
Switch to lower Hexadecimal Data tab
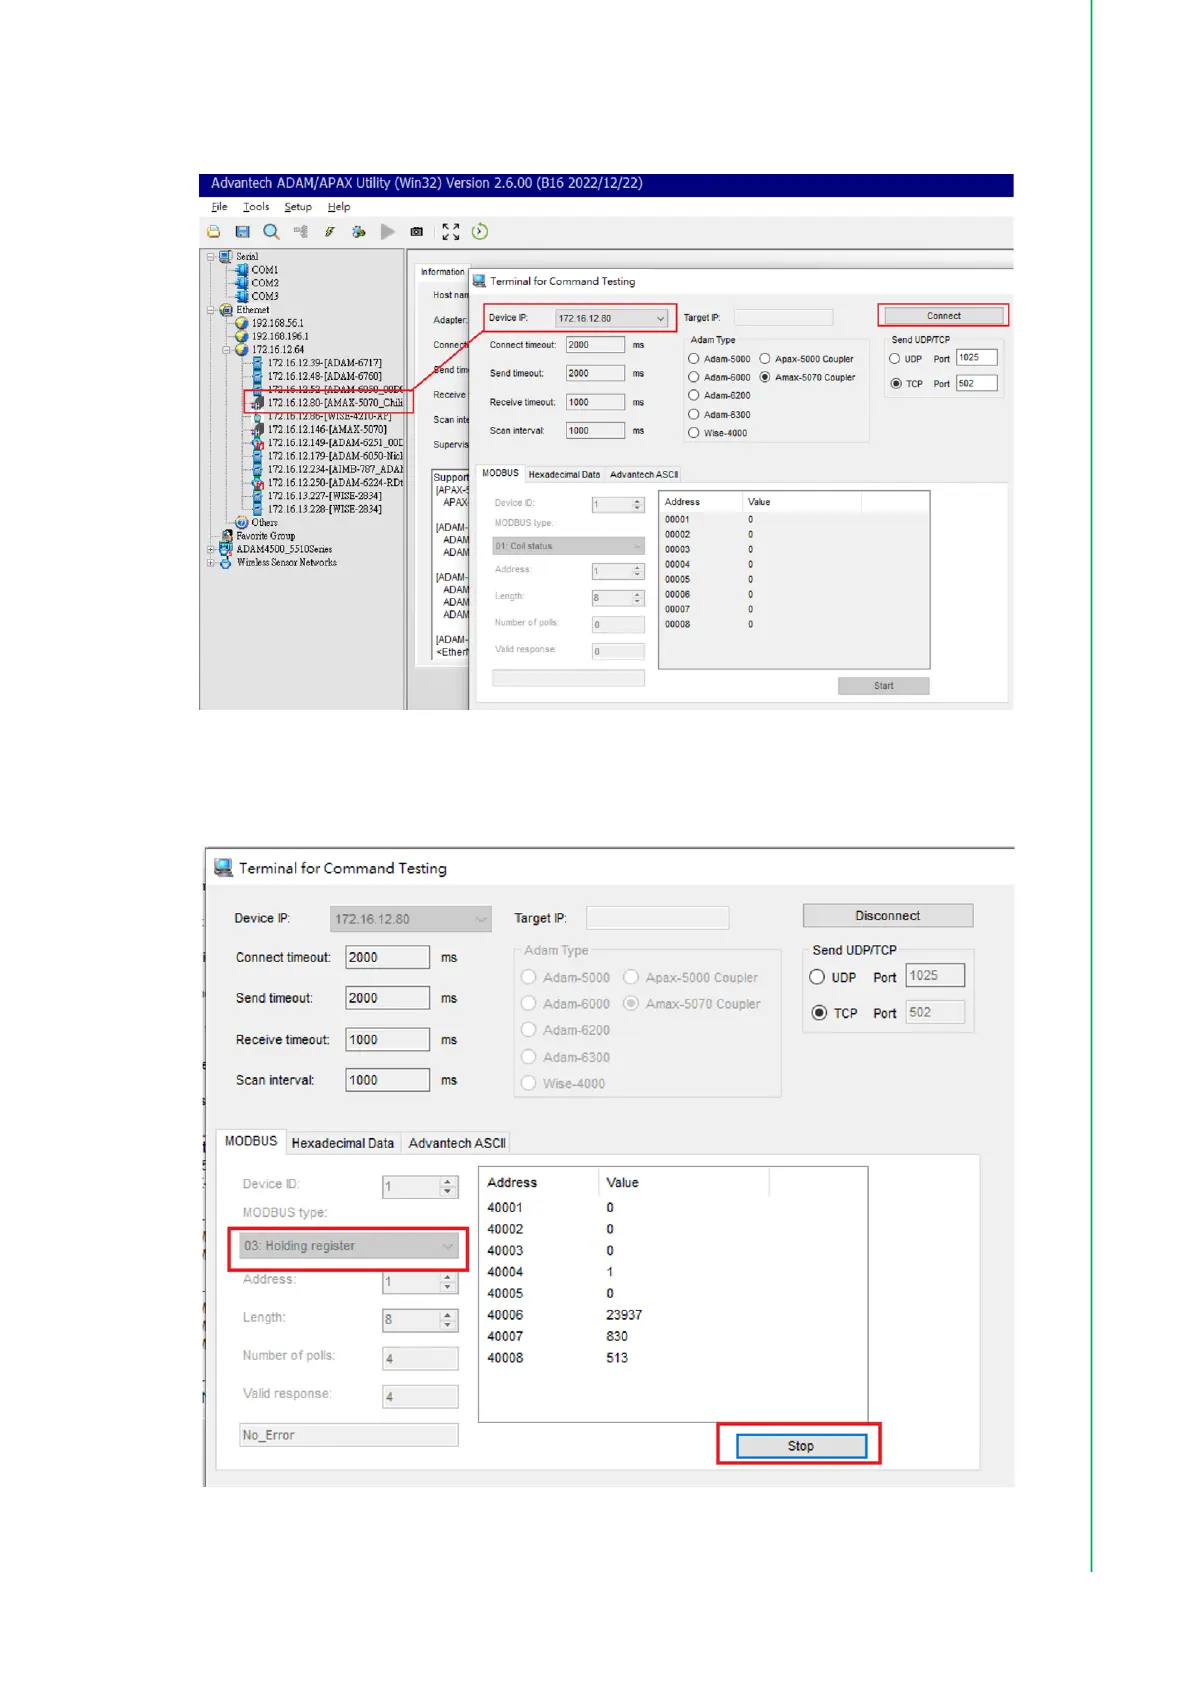(342, 1143)
